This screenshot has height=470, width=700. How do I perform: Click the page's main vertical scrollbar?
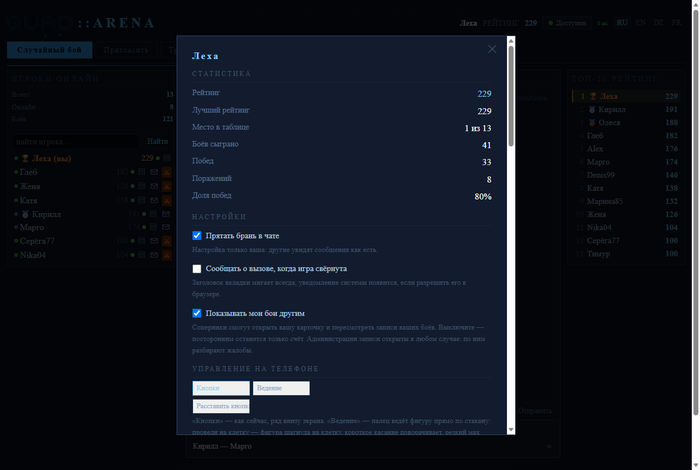[696, 212]
